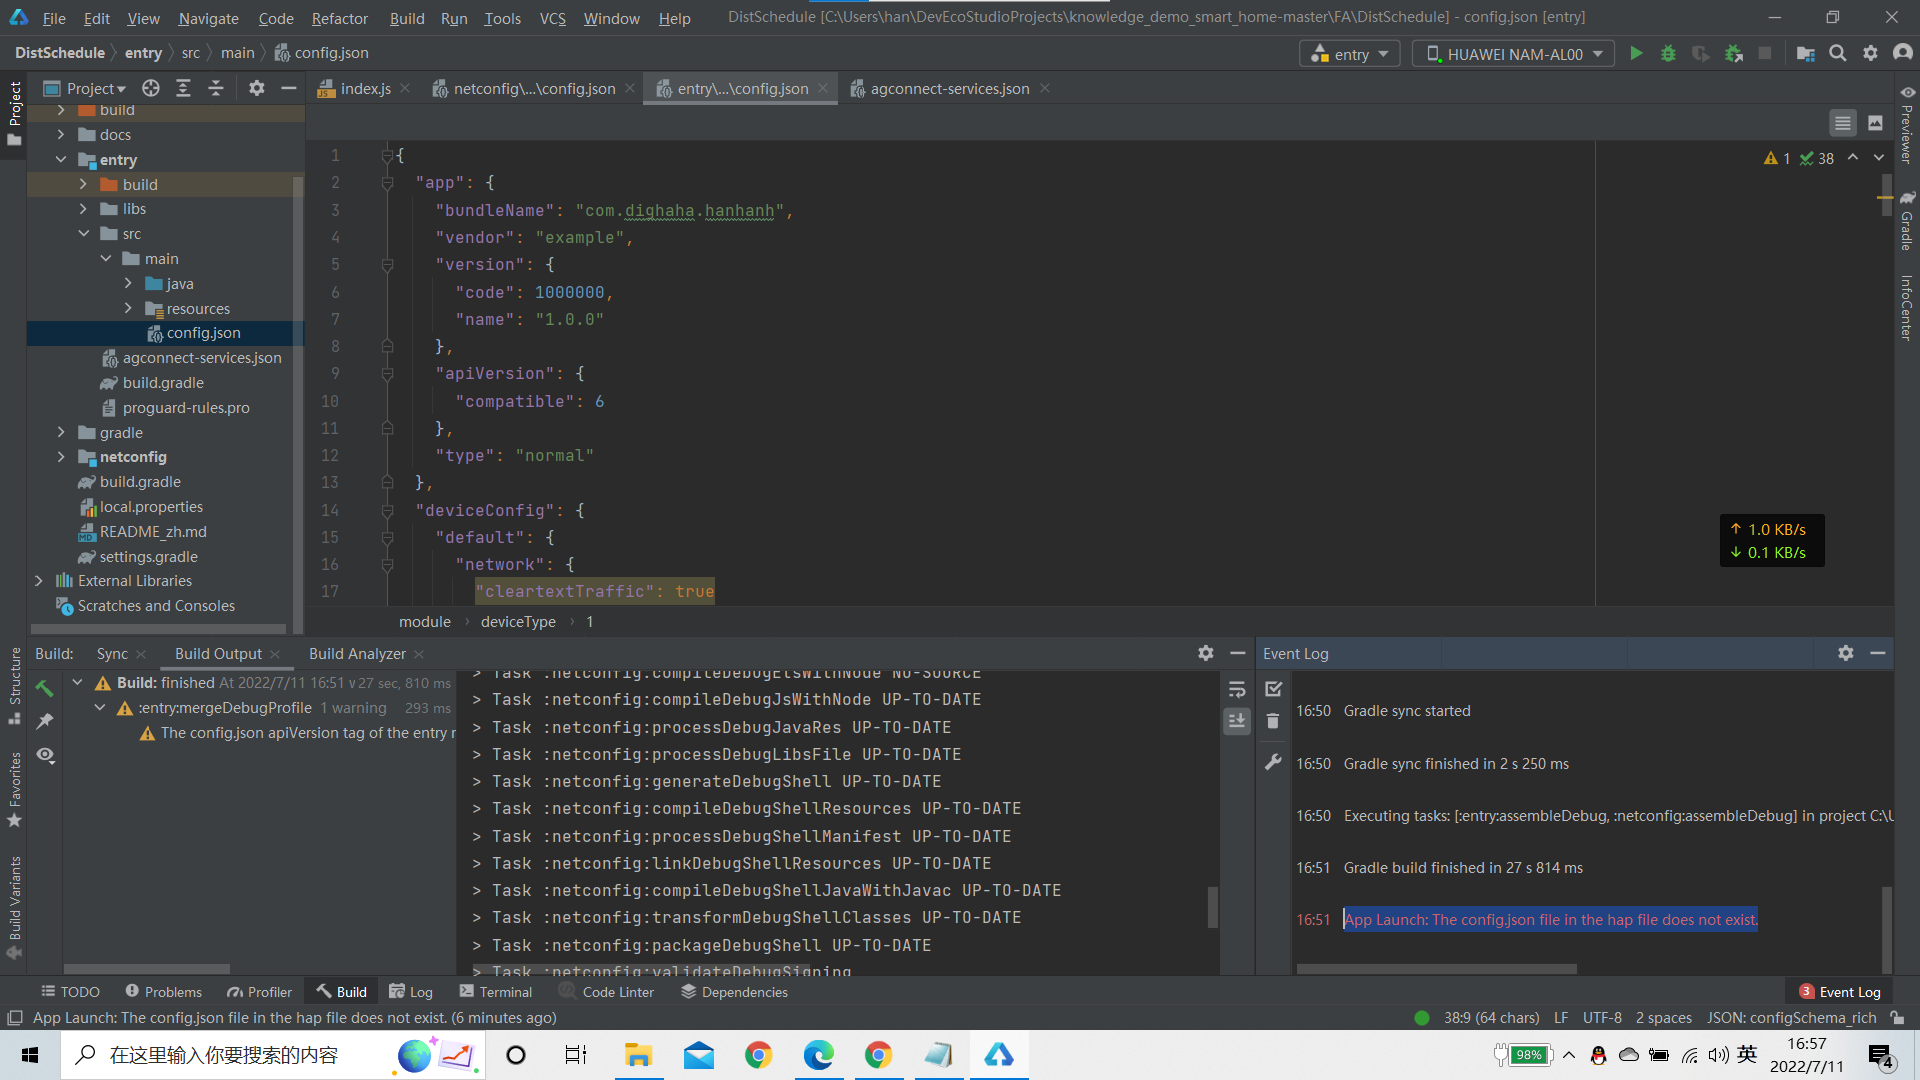This screenshot has width=1920, height=1080.
Task: Go to previous highlighted problem arrow
Action: pos(1853,158)
